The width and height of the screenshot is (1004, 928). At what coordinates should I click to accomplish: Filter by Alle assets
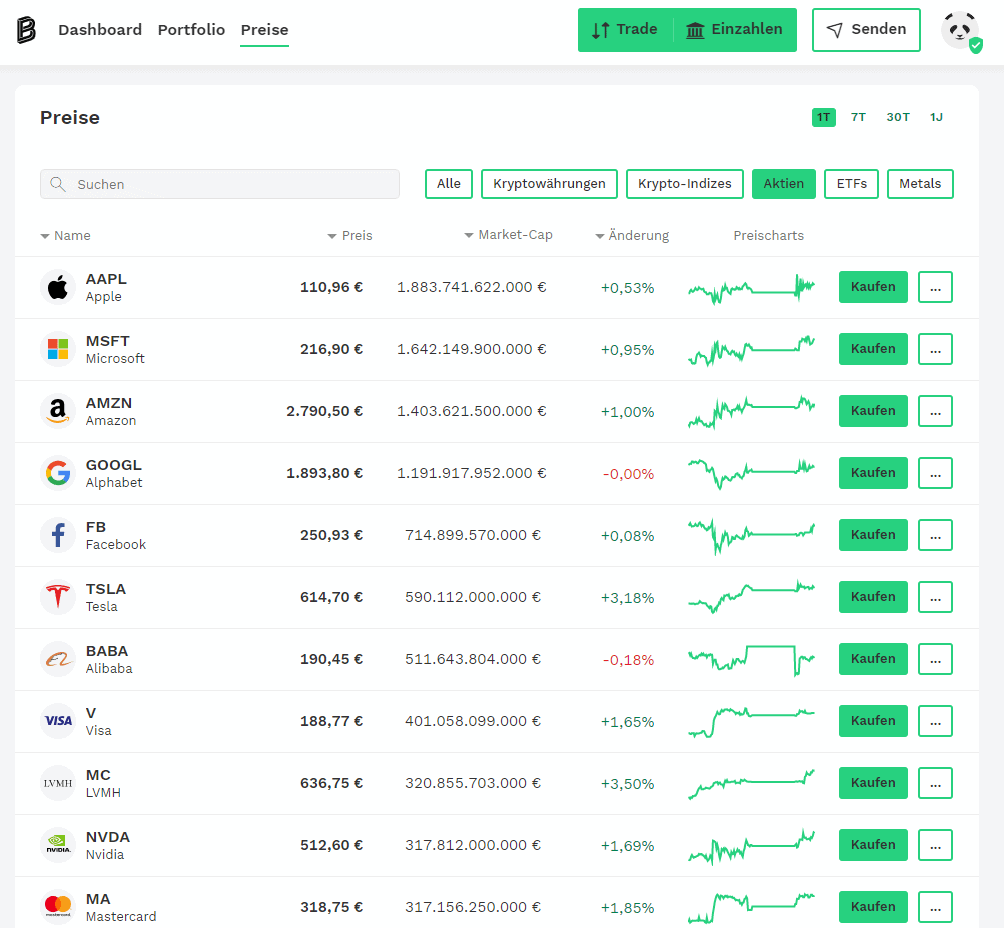click(449, 184)
